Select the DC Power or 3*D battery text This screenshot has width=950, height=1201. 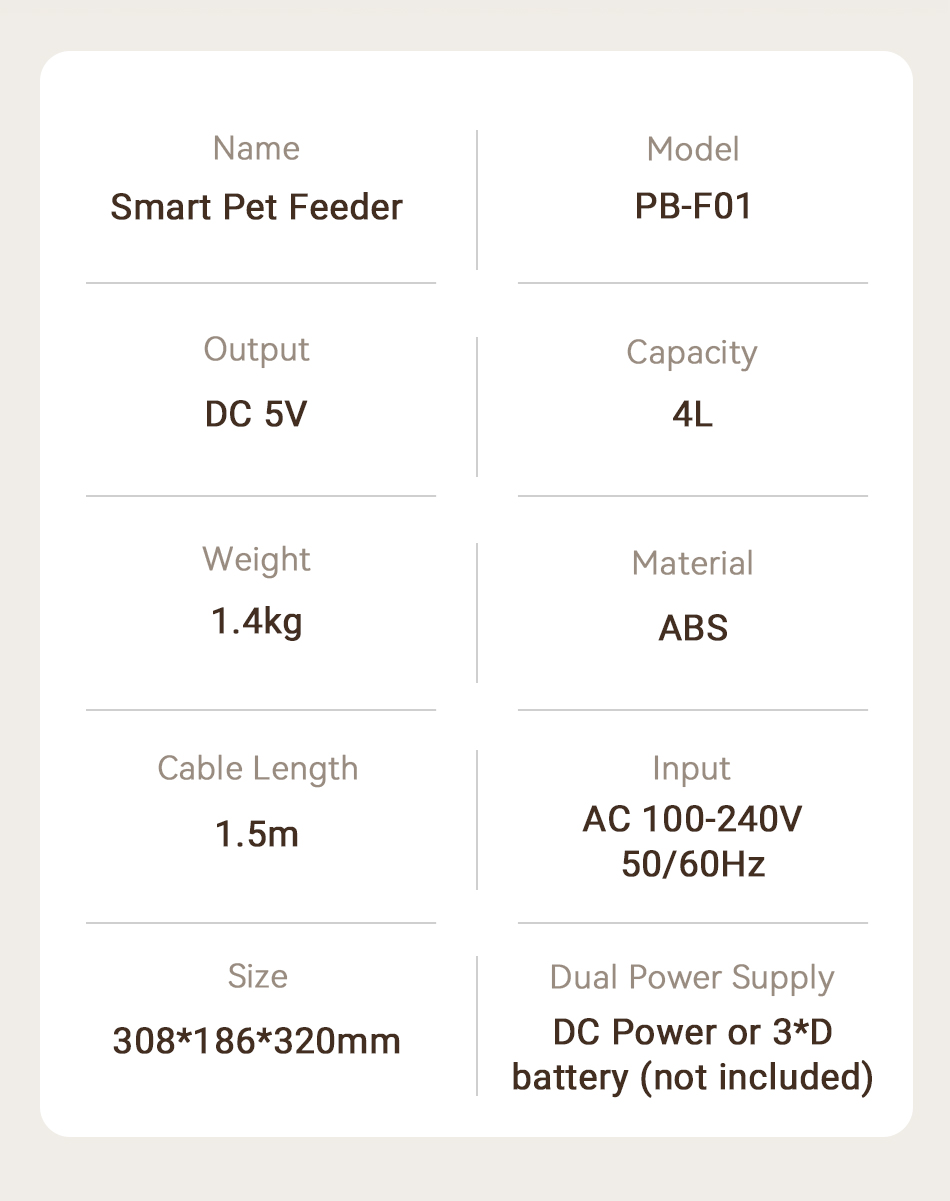point(692,1055)
